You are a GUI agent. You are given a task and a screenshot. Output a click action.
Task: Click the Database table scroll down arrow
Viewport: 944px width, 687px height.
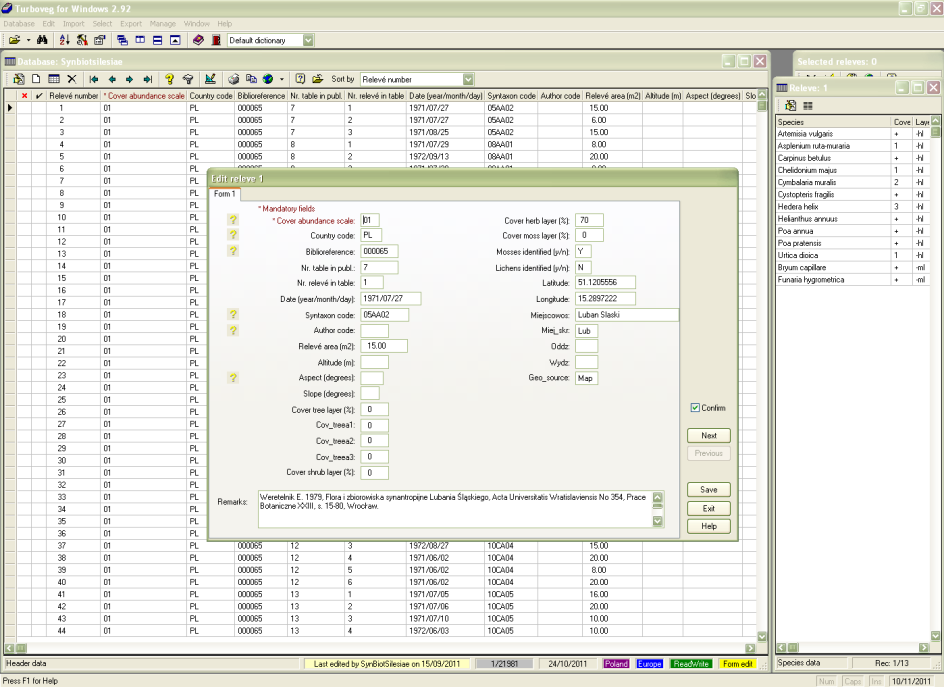pyautogui.click(x=762, y=636)
